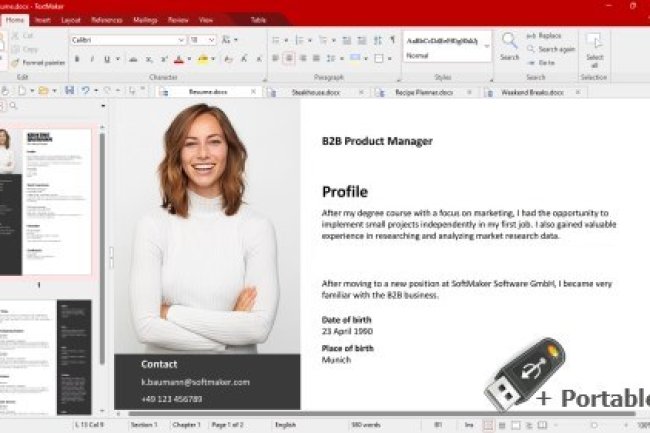Click the Copy command
The image size is (650, 433).
(25, 49)
